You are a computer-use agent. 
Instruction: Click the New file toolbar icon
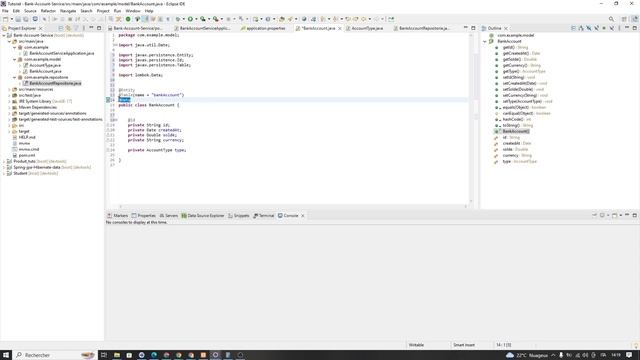click(x=5, y=19)
